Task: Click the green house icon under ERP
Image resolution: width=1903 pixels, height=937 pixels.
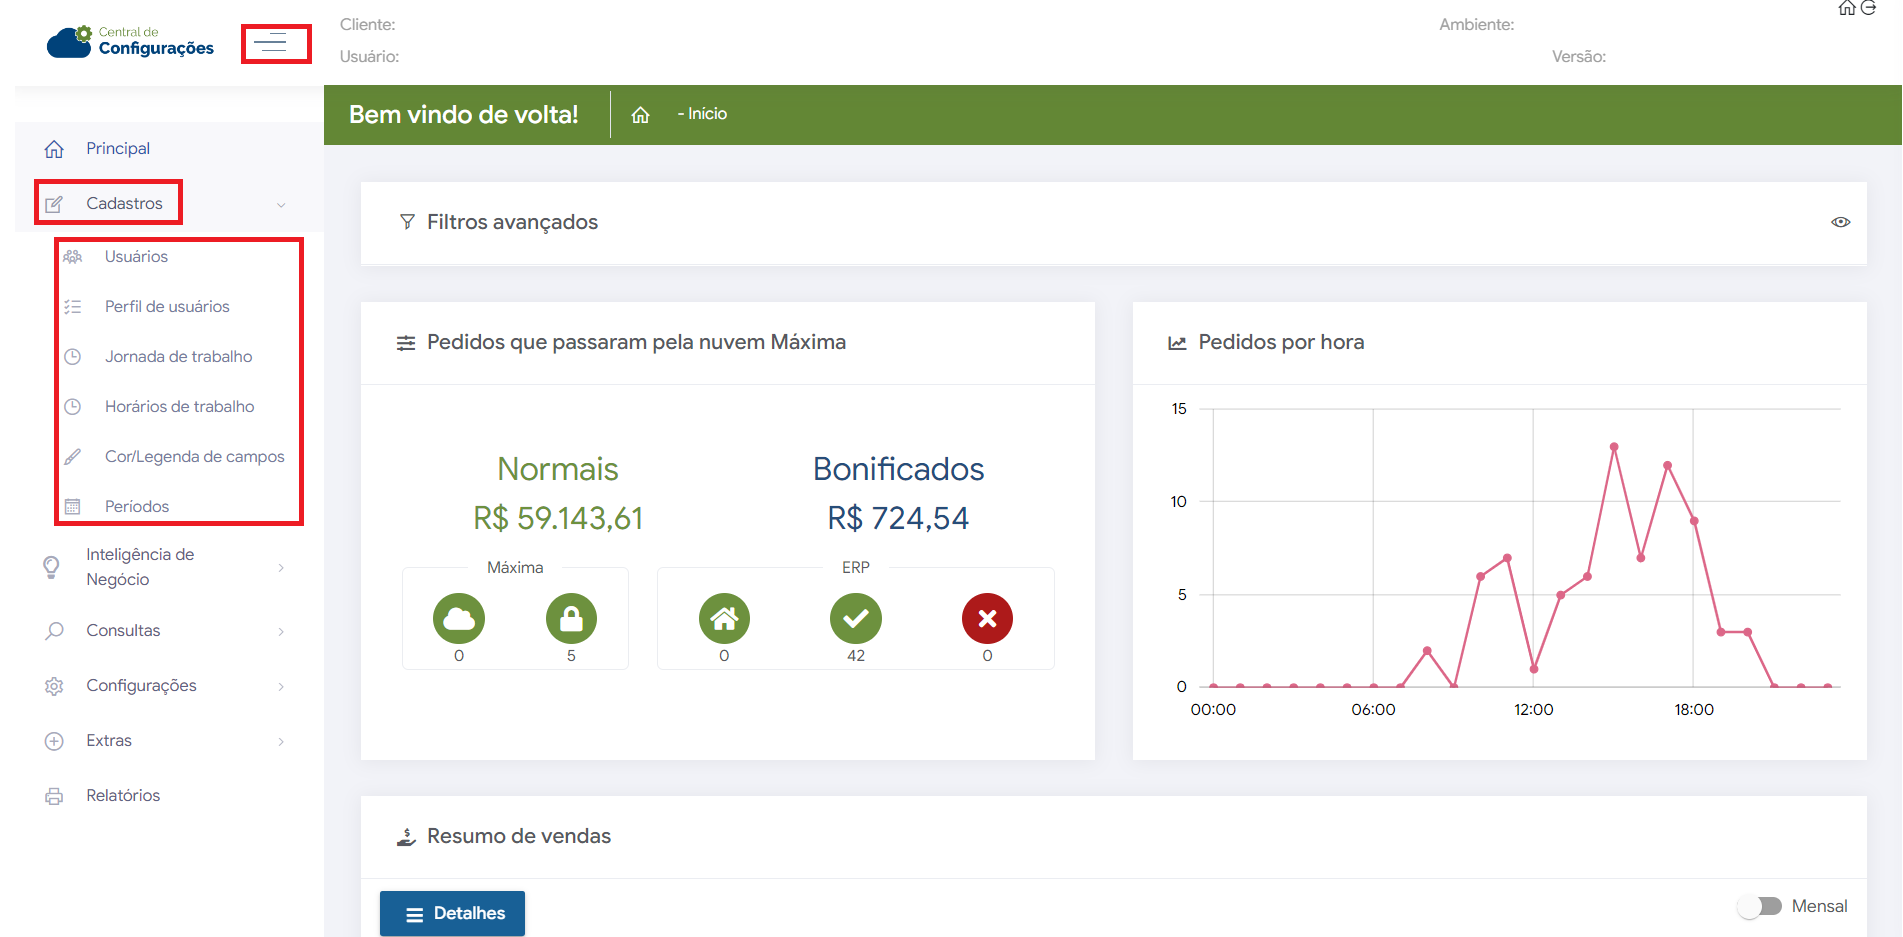Action: [724, 619]
